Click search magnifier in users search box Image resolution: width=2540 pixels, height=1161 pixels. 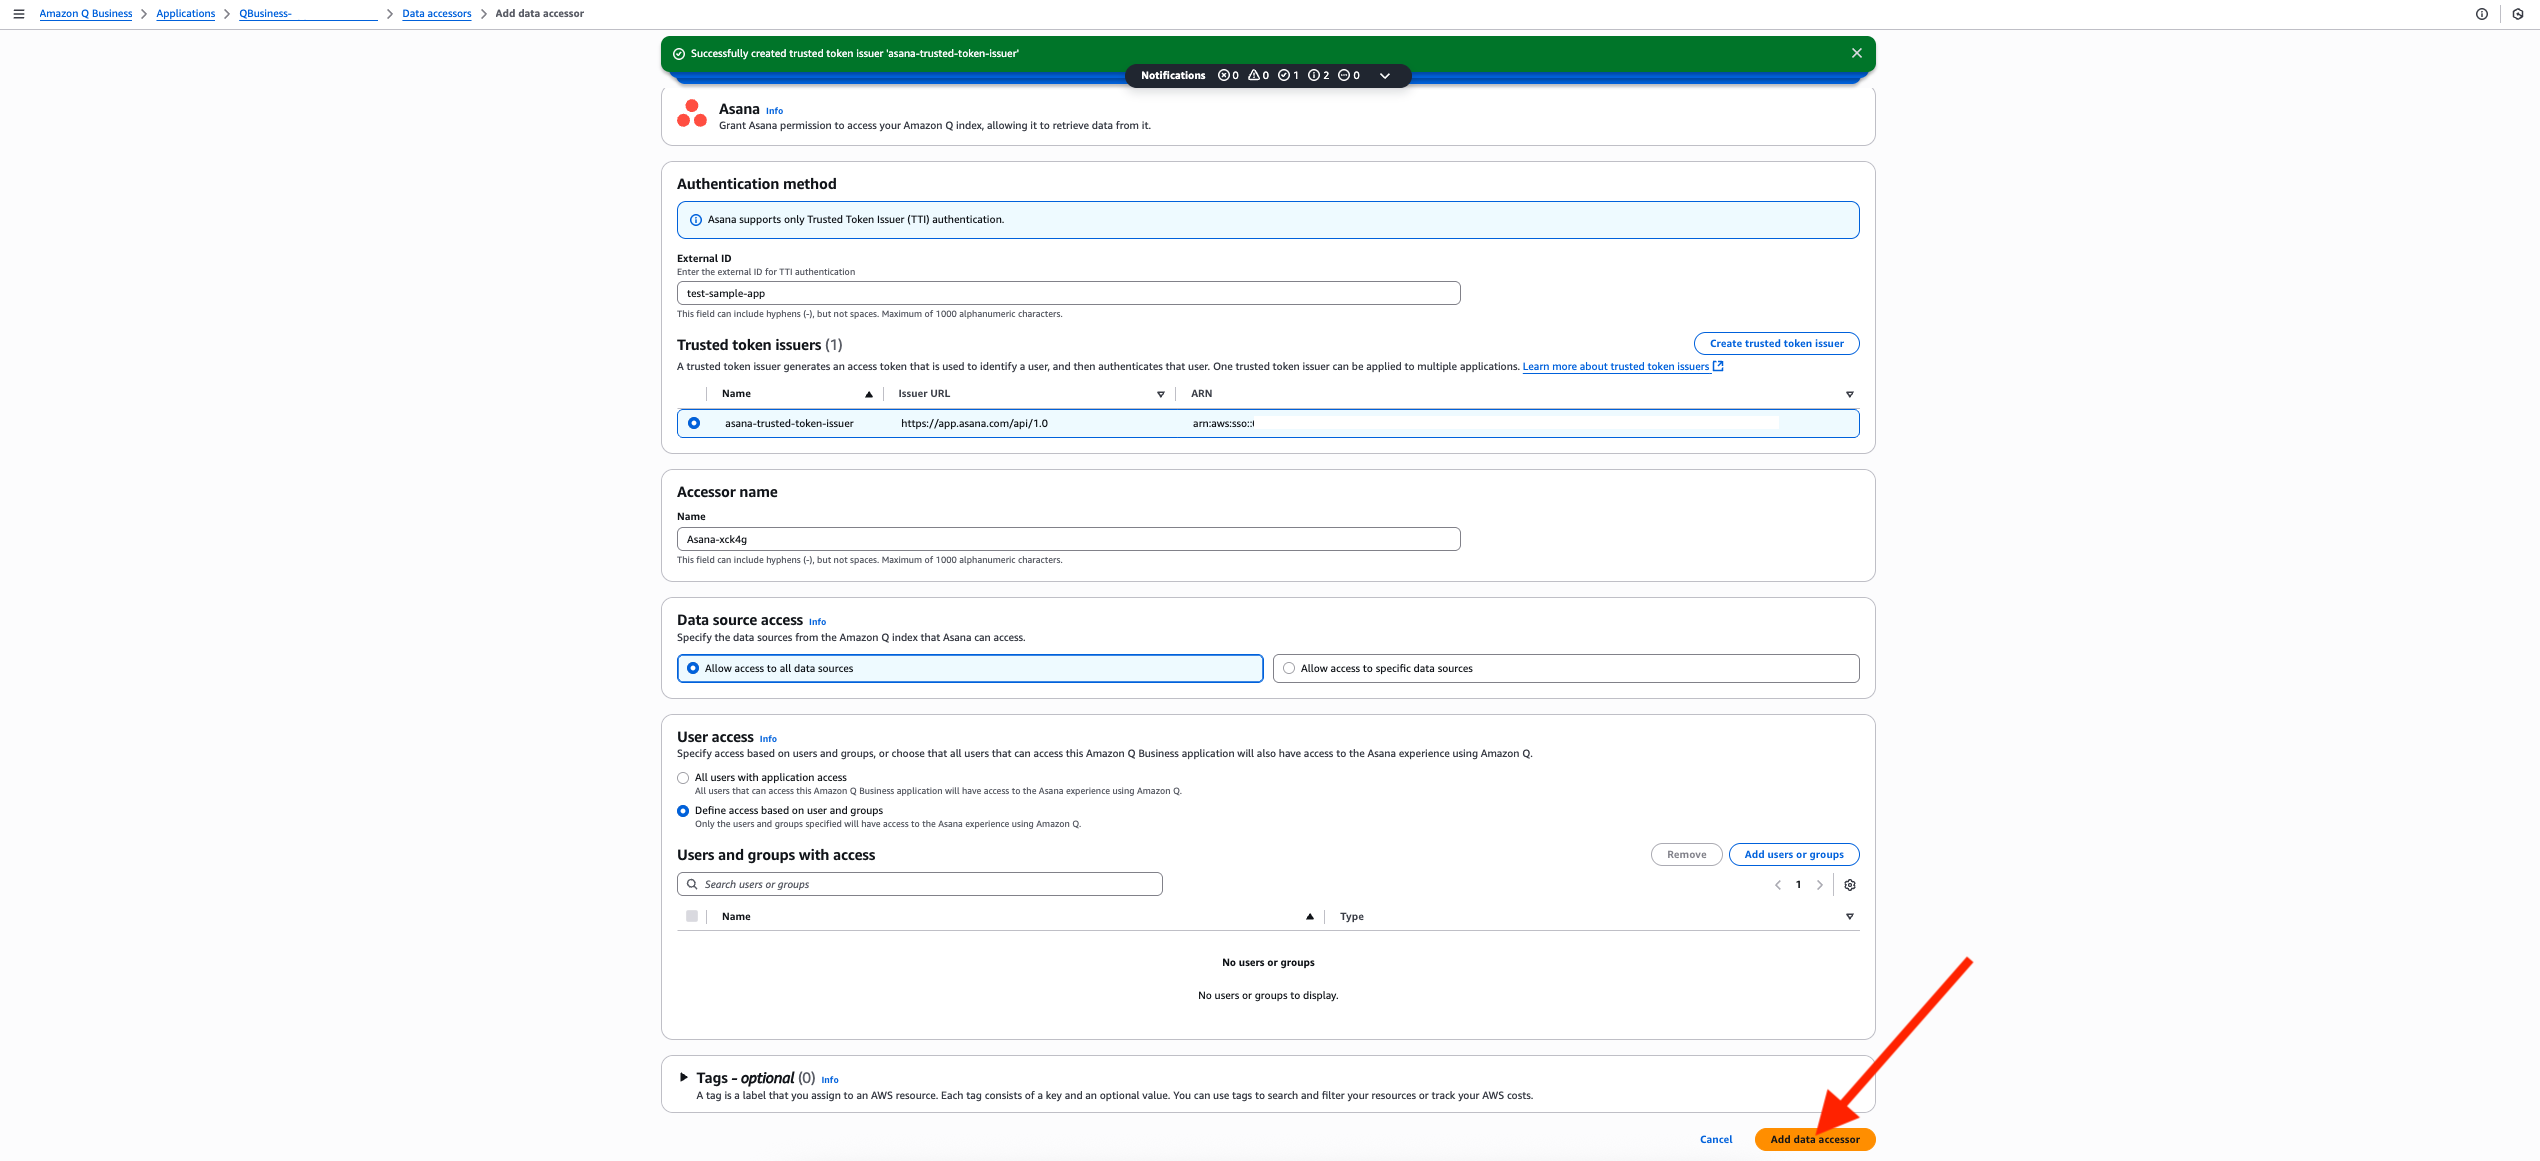692,884
